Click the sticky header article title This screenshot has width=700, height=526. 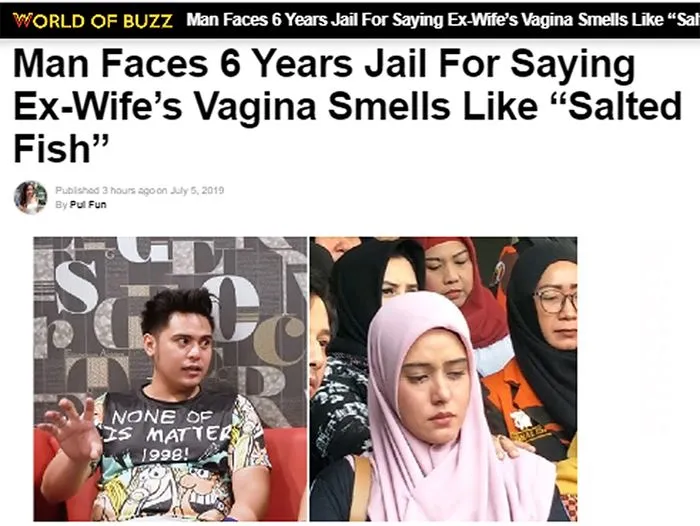[x=443, y=20]
